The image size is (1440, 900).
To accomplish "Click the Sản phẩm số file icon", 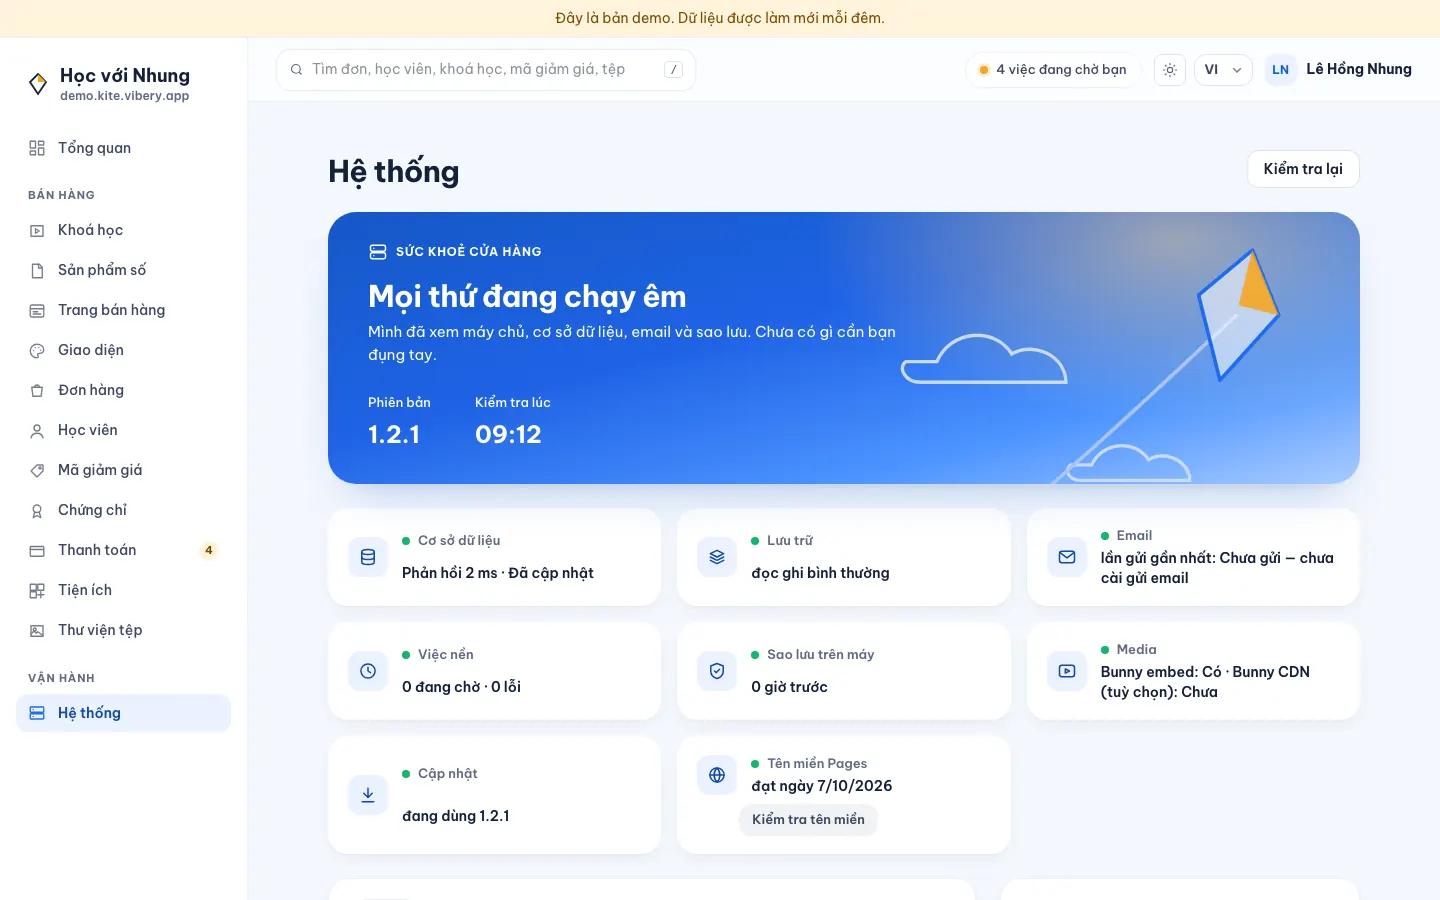I will coord(37,270).
